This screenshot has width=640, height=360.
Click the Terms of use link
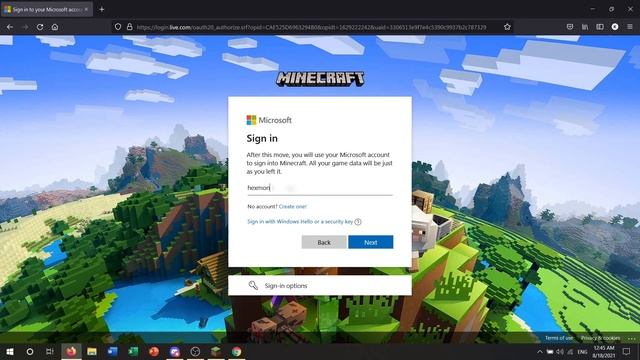[559, 338]
